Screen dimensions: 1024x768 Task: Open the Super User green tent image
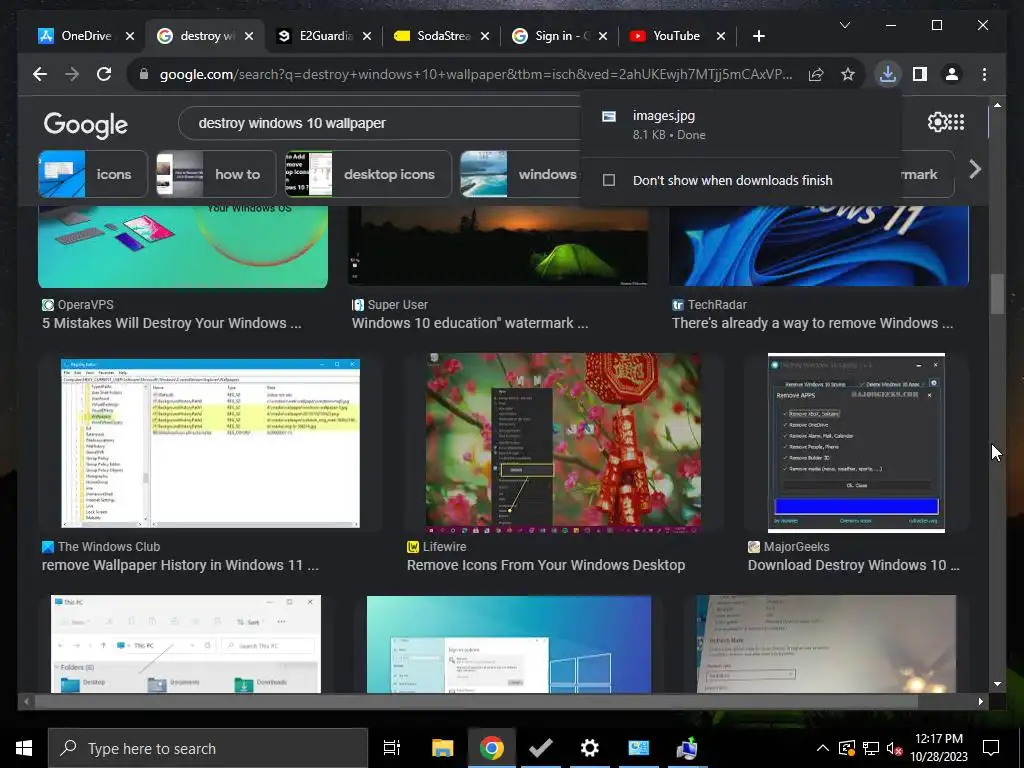pyautogui.click(x=498, y=246)
